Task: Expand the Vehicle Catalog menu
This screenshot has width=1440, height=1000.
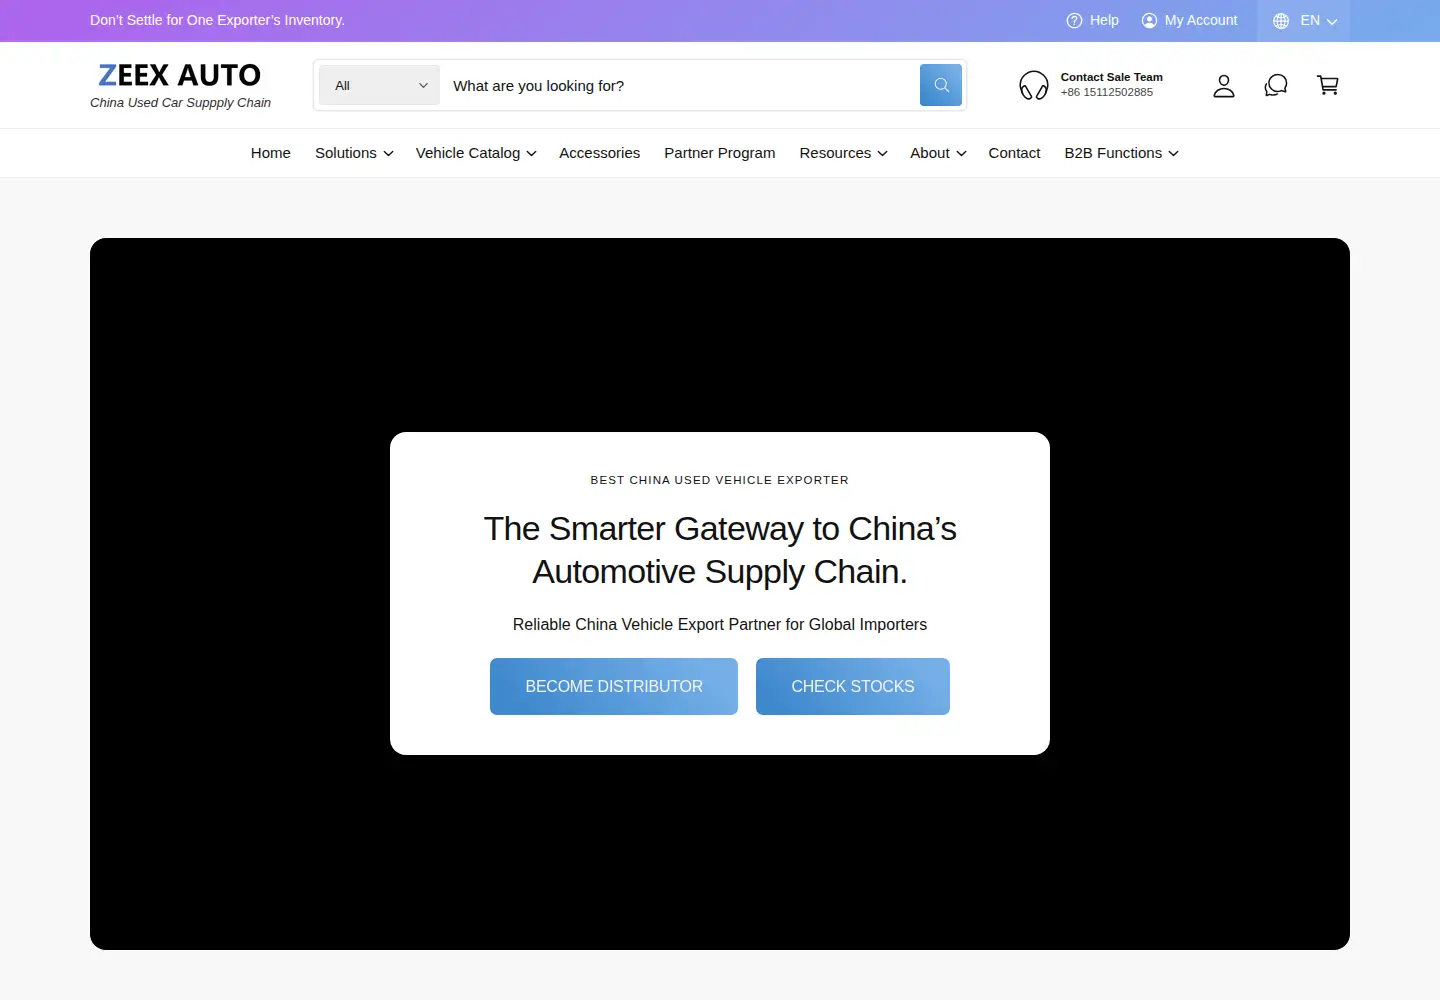Action: (476, 153)
